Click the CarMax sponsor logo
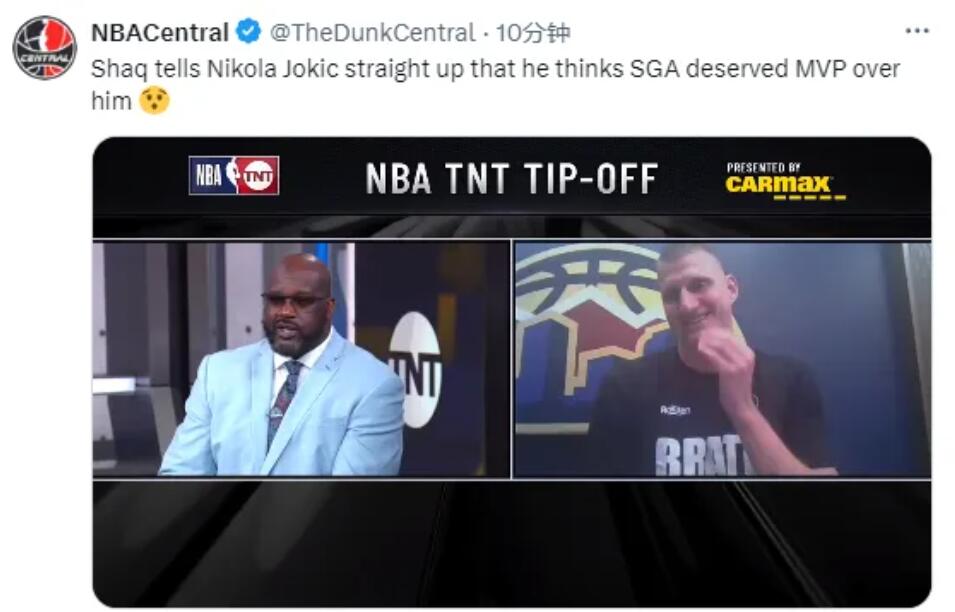Image resolution: width=955 pixels, height=612 pixels. [x=779, y=184]
